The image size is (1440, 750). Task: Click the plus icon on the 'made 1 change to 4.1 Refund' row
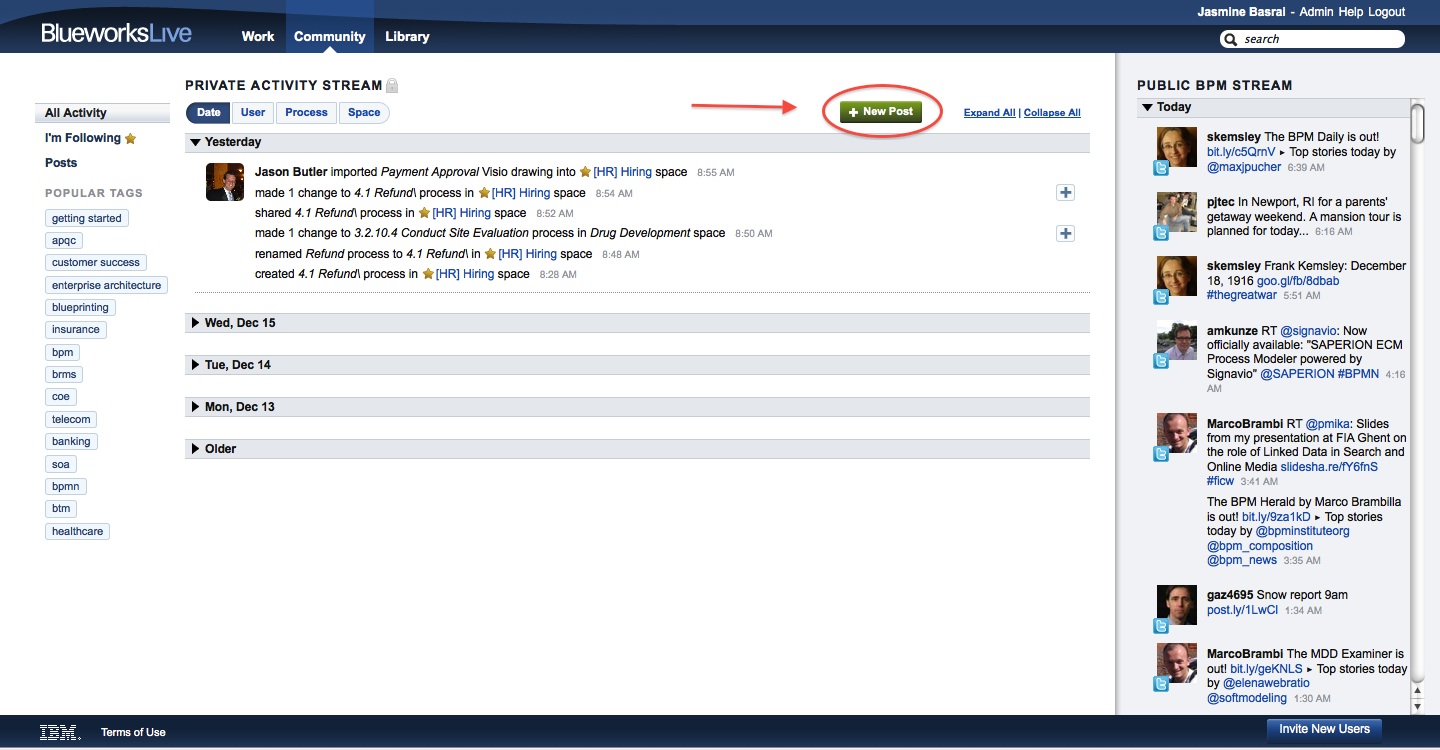(x=1065, y=193)
